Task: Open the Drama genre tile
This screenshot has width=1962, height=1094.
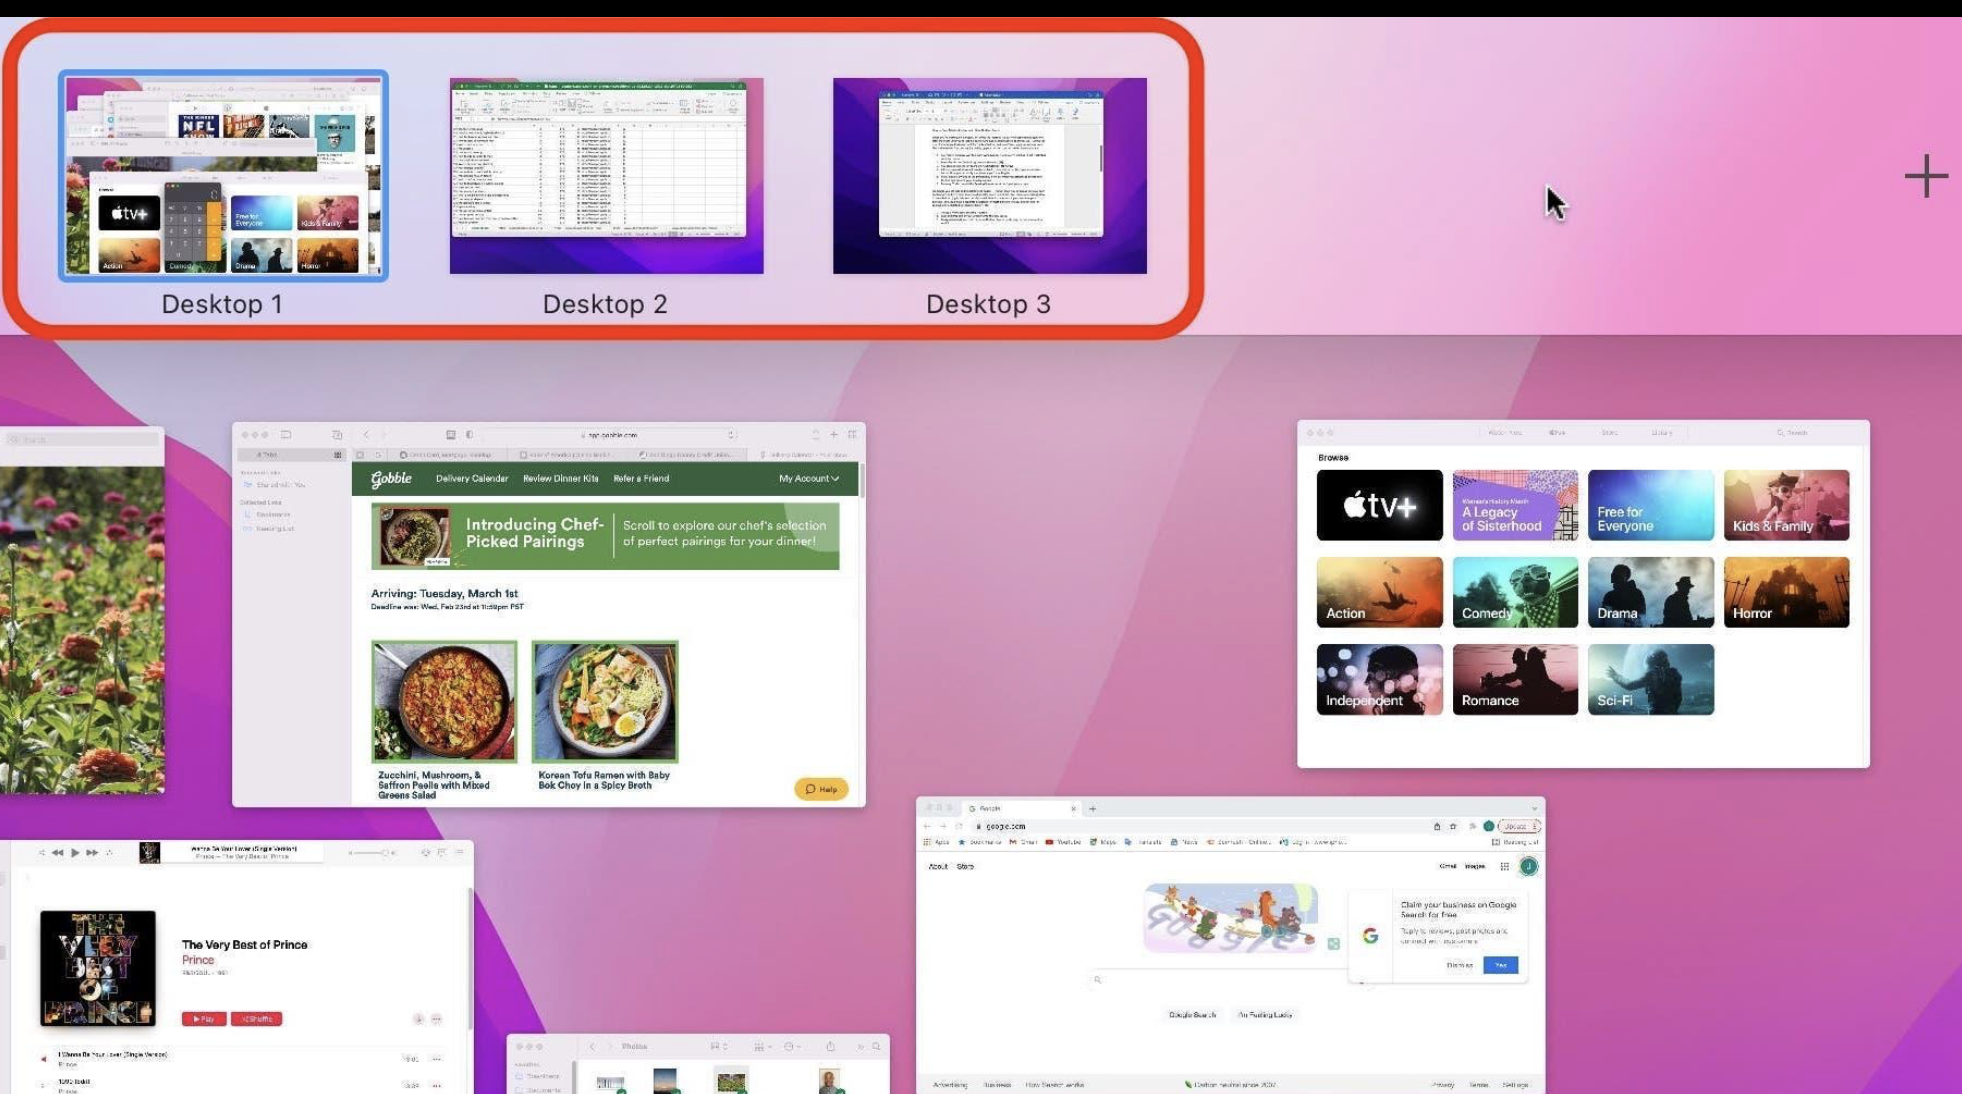Action: point(1650,592)
